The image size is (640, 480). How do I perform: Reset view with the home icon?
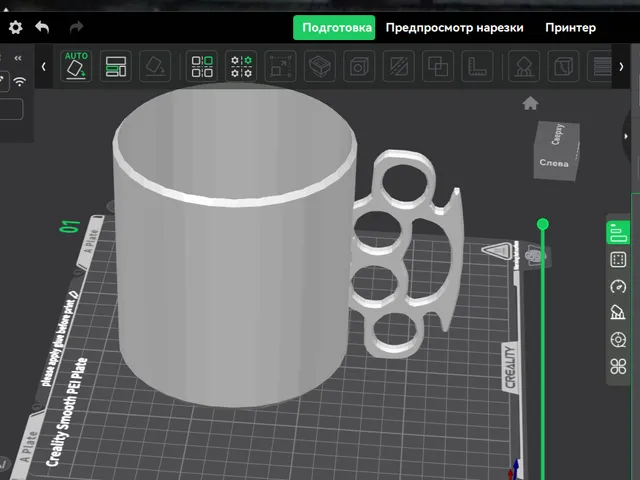[x=530, y=103]
